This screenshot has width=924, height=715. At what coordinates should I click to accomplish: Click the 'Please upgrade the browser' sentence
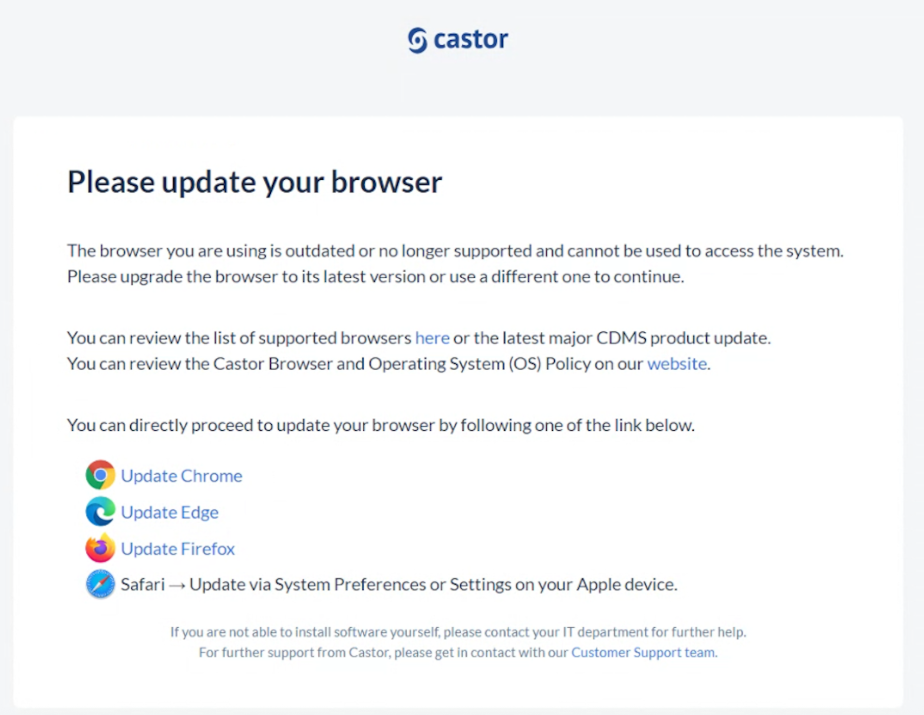click(375, 276)
